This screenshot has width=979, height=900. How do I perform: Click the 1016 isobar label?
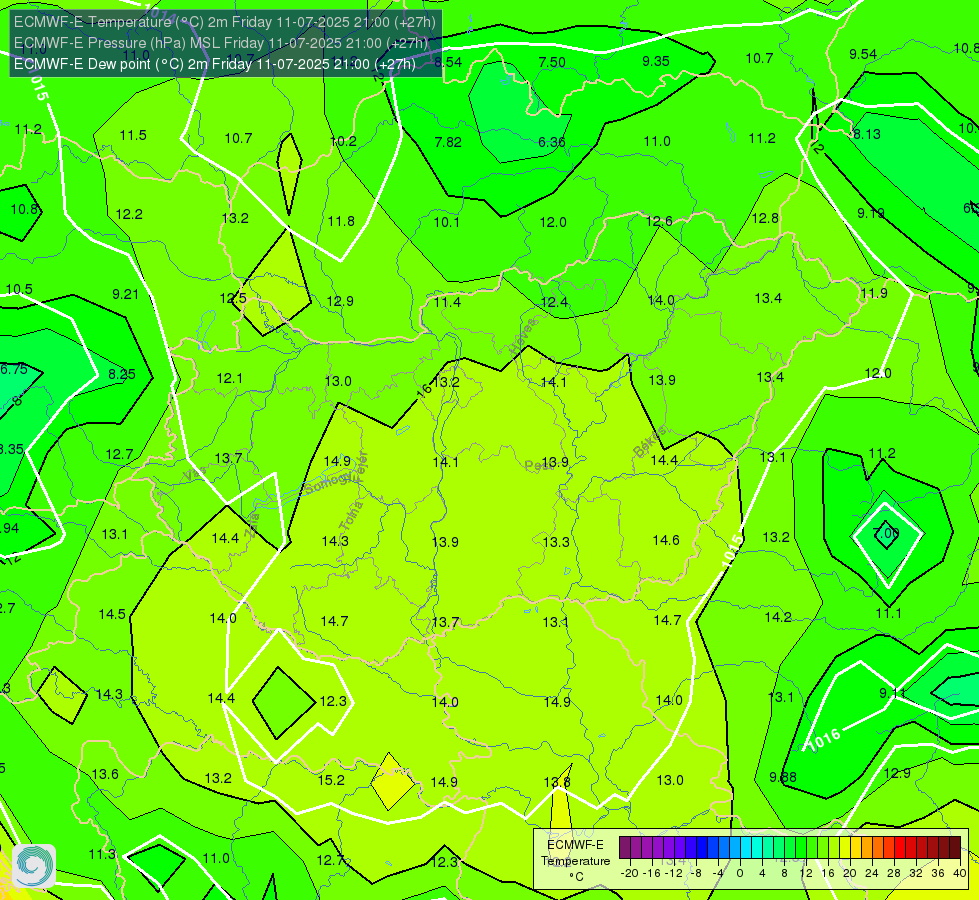(824, 741)
